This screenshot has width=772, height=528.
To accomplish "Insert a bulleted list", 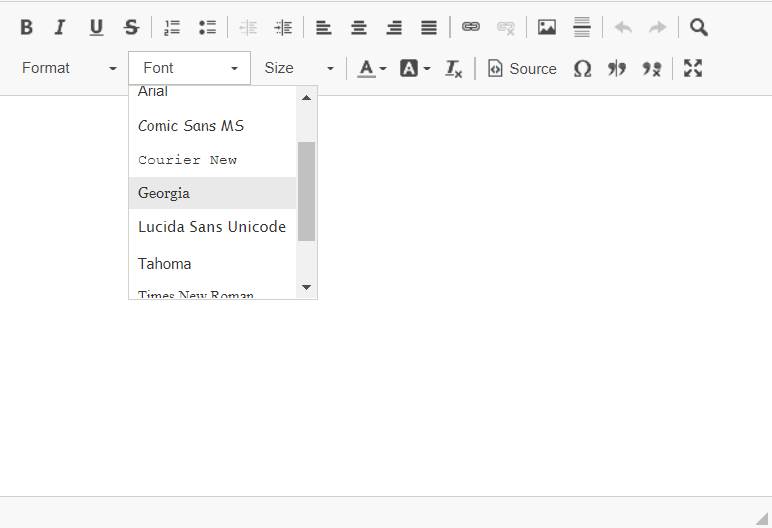I will click(x=207, y=27).
